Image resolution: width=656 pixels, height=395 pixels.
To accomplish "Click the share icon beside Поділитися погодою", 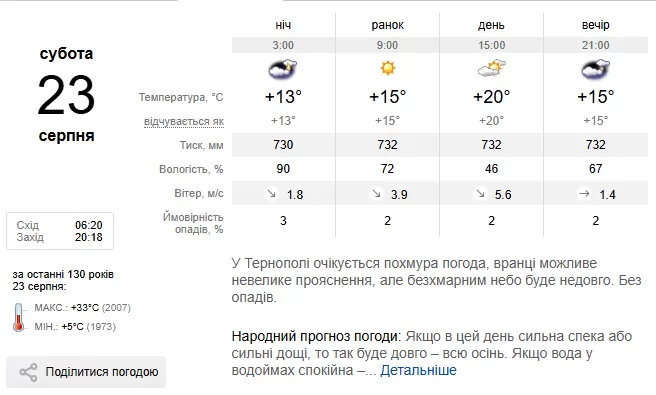I will pyautogui.click(x=28, y=372).
